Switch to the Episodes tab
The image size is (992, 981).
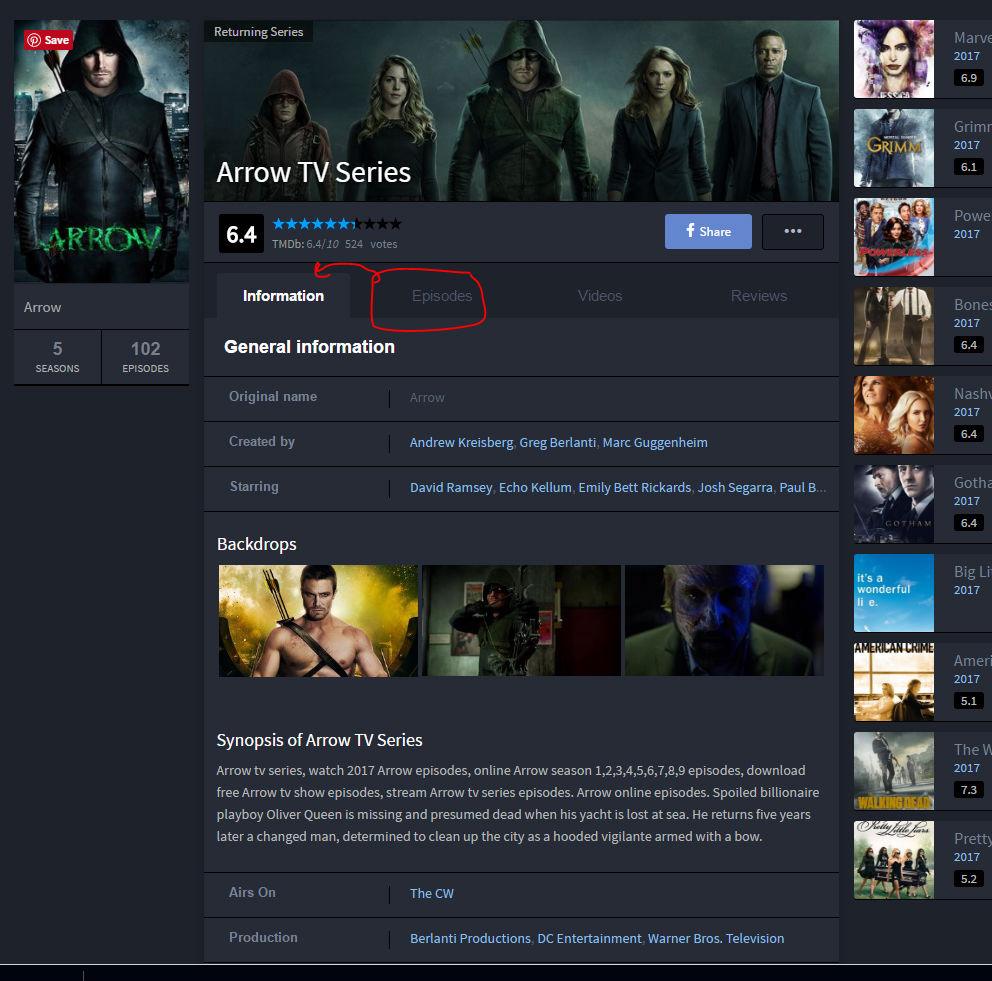pyautogui.click(x=442, y=296)
